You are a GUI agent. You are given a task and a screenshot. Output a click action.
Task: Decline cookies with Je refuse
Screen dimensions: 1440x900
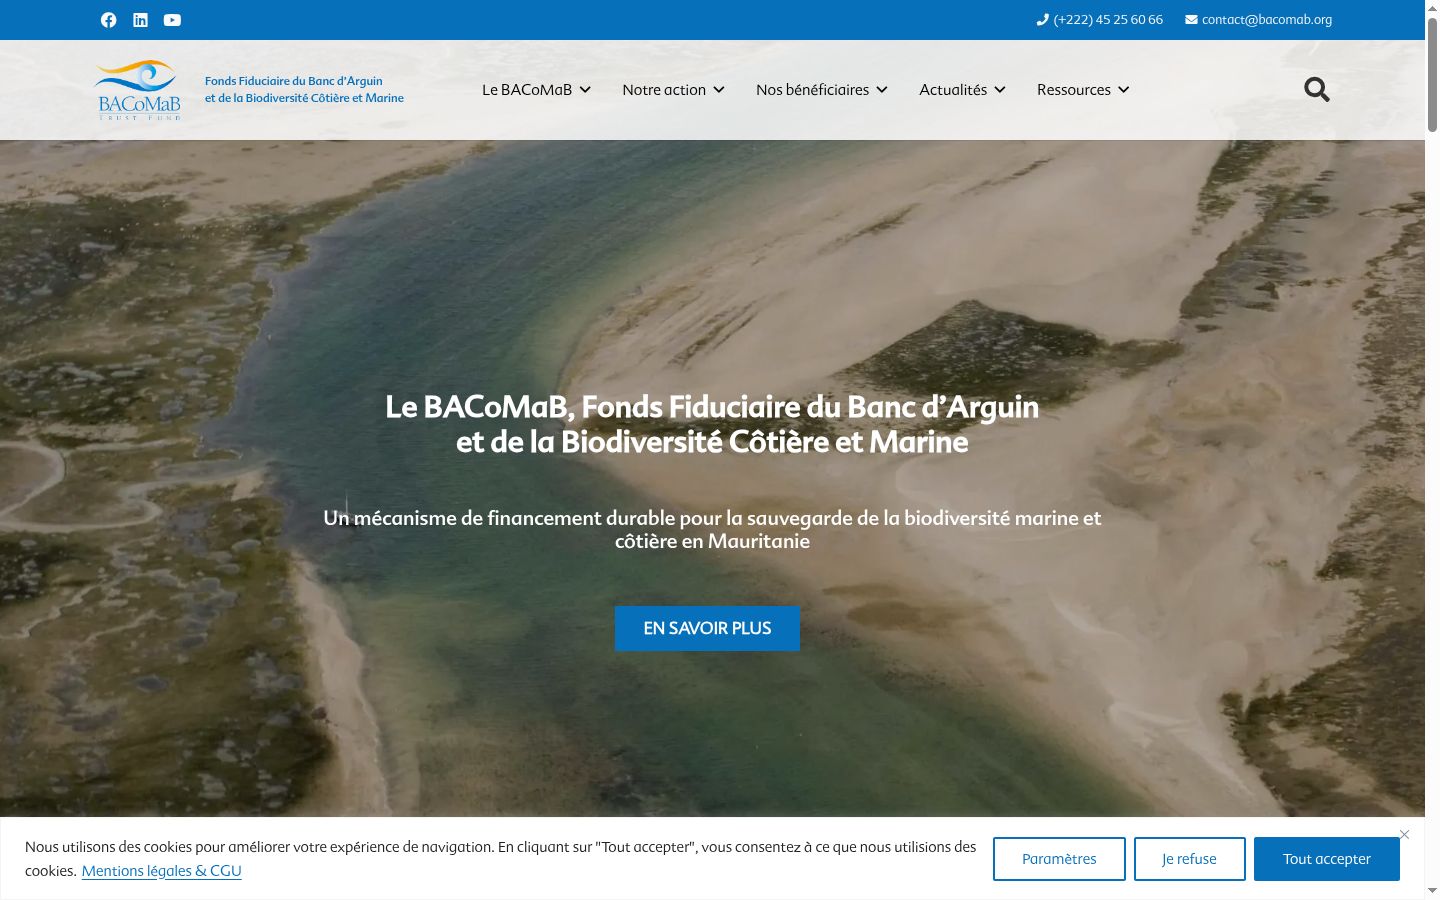1190,859
